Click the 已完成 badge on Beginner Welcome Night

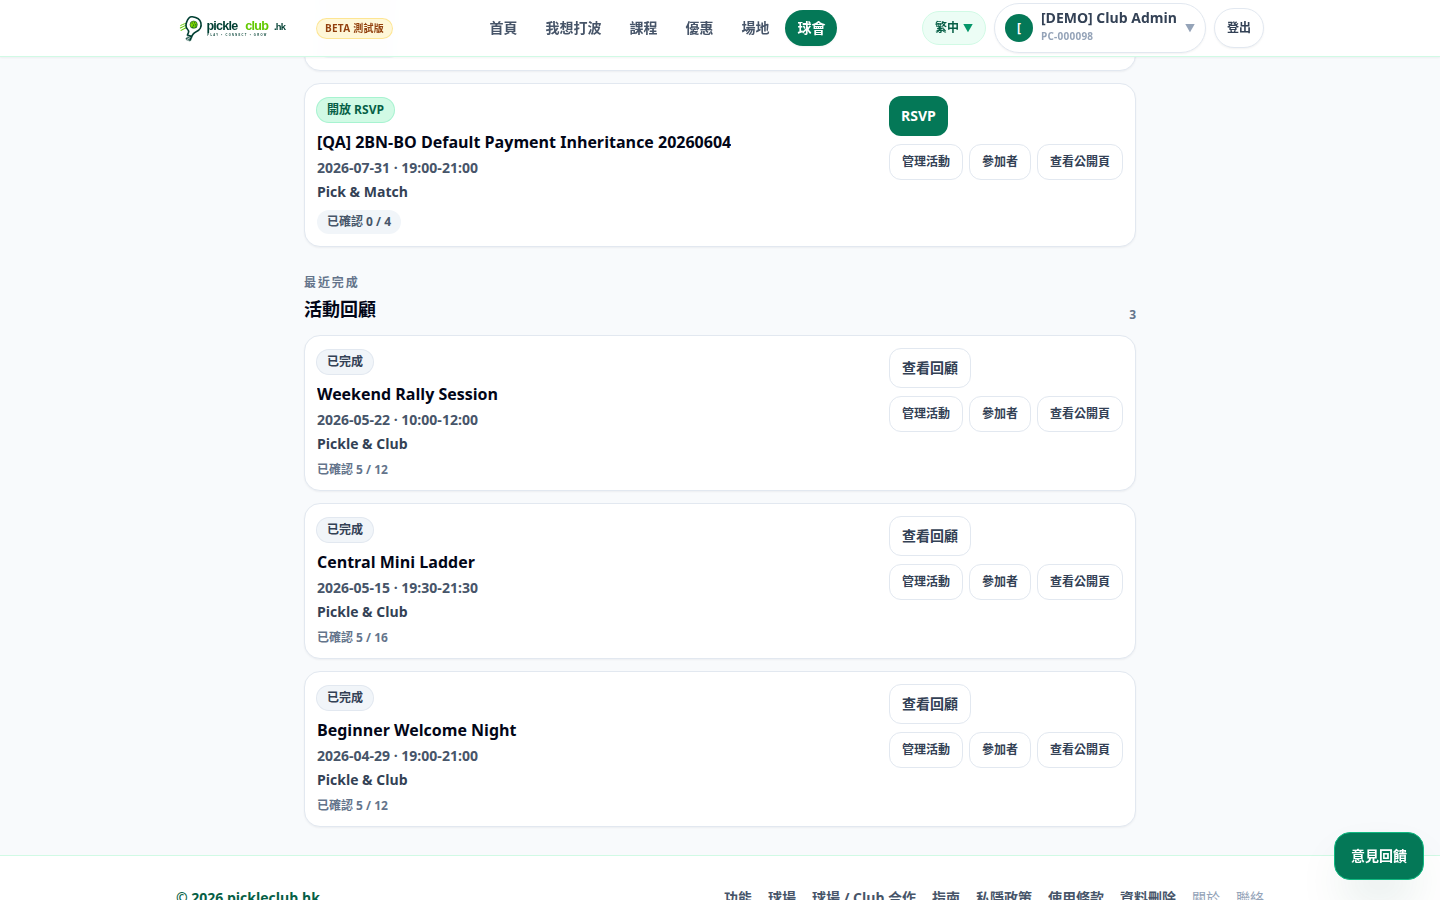point(345,698)
